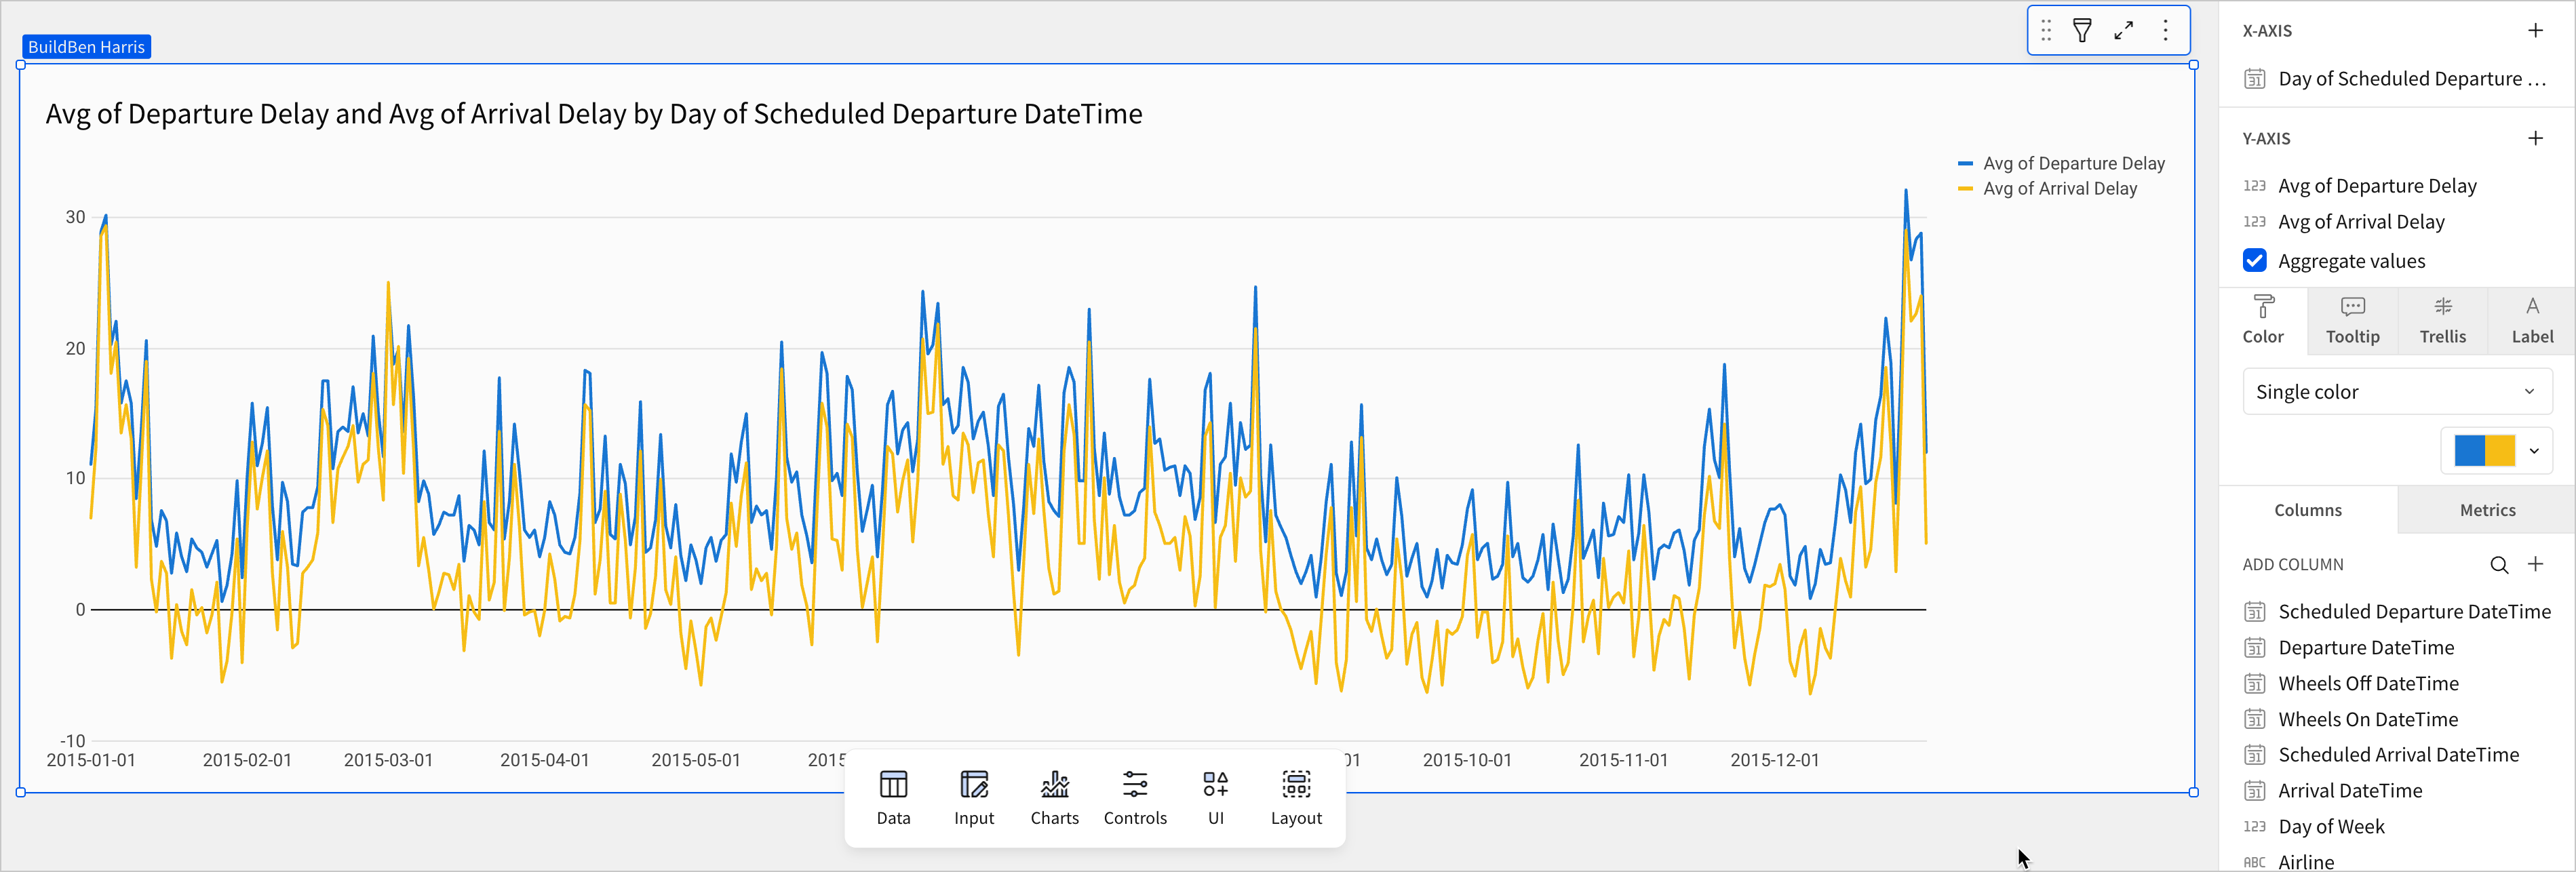Expand the color palette dropdown arrow
Screen dimensions: 2576x872
pos(2534,451)
